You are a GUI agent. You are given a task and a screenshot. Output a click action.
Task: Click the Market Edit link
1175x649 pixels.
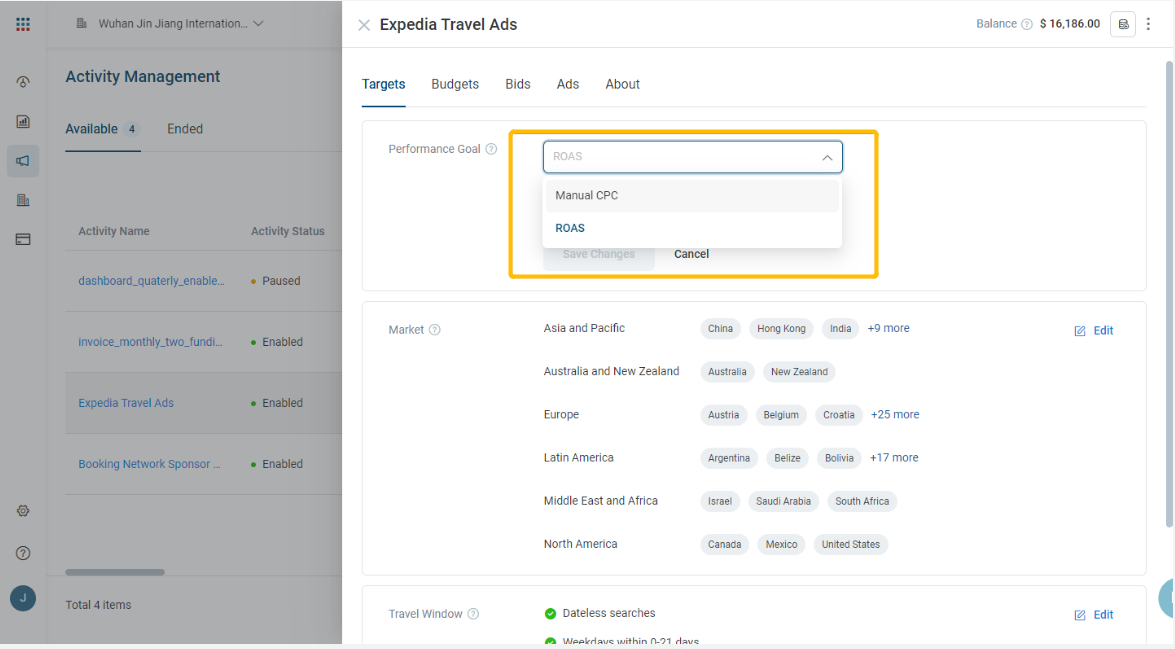[1103, 330]
